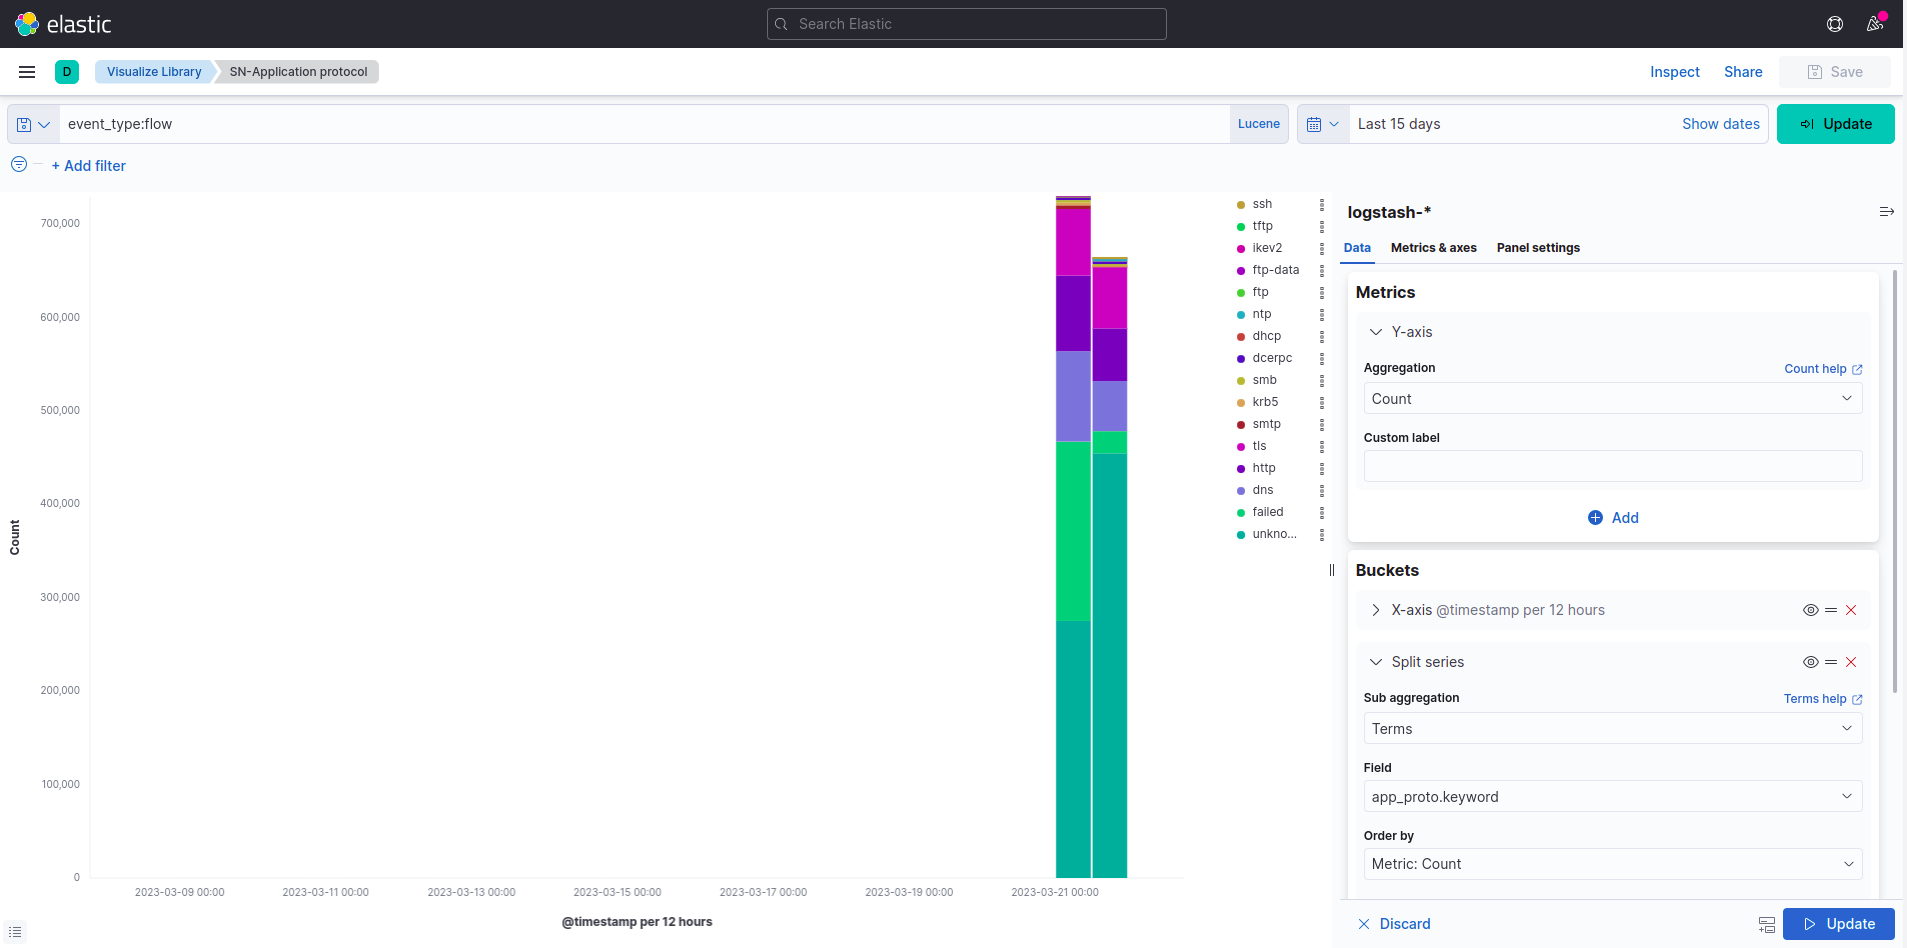
Task: Open the Panel settings tab
Action: 1538,248
